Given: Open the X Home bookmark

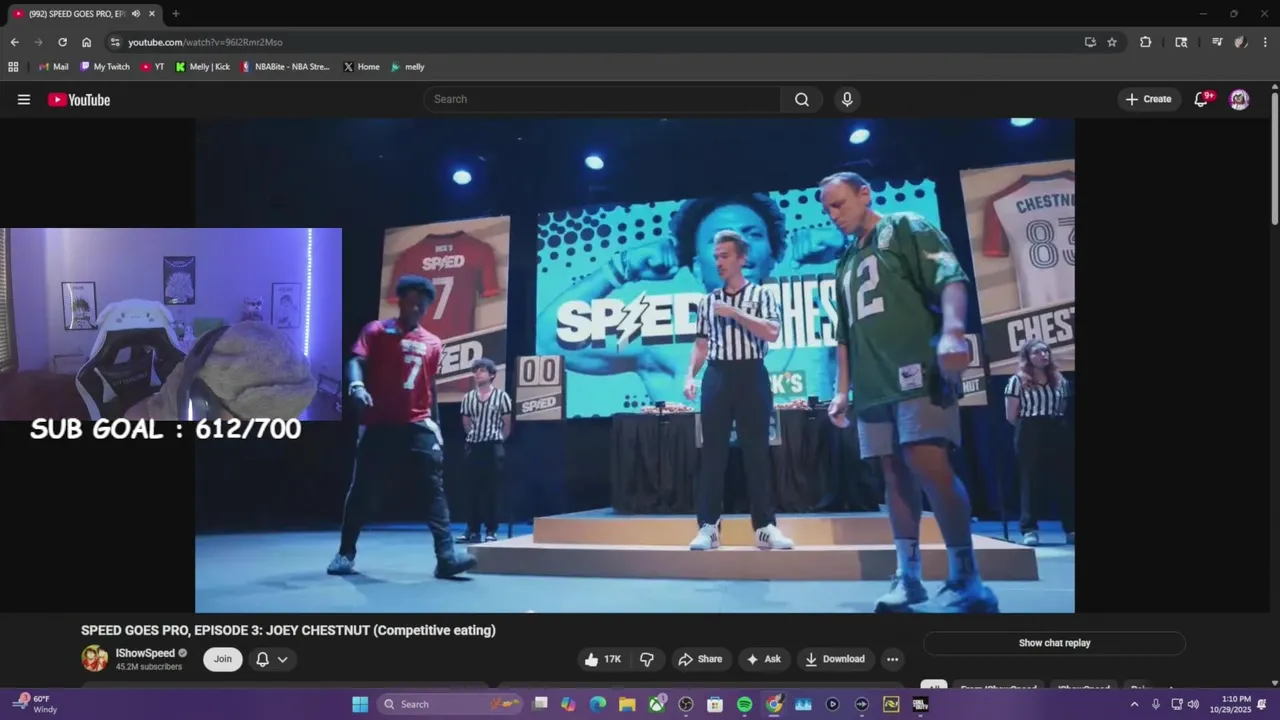Looking at the screenshot, I should tap(361, 67).
